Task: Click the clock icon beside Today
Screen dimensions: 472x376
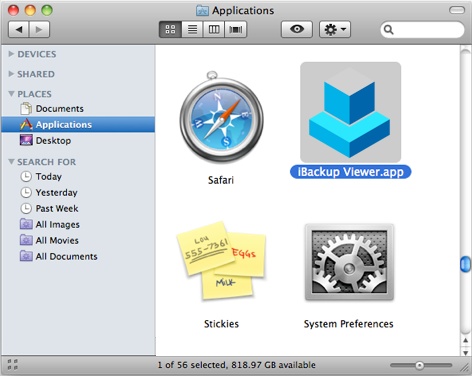Action: click(26, 176)
